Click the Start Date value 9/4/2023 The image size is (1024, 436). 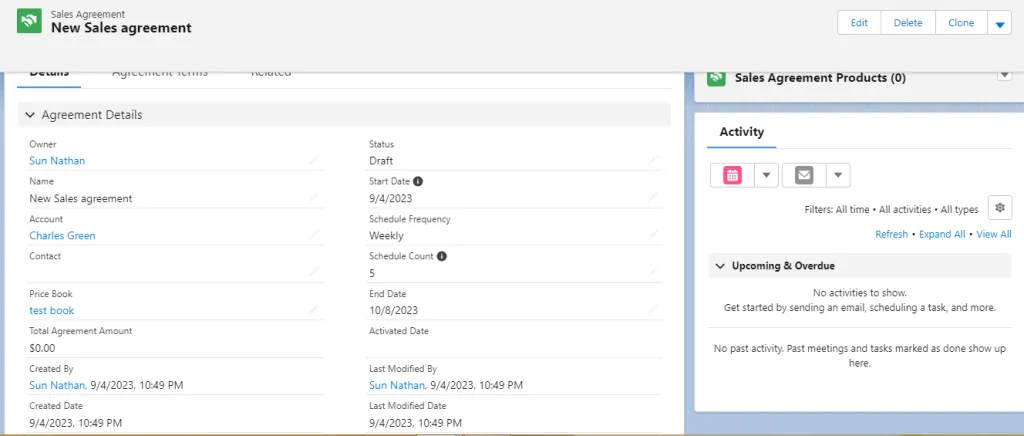coord(391,198)
